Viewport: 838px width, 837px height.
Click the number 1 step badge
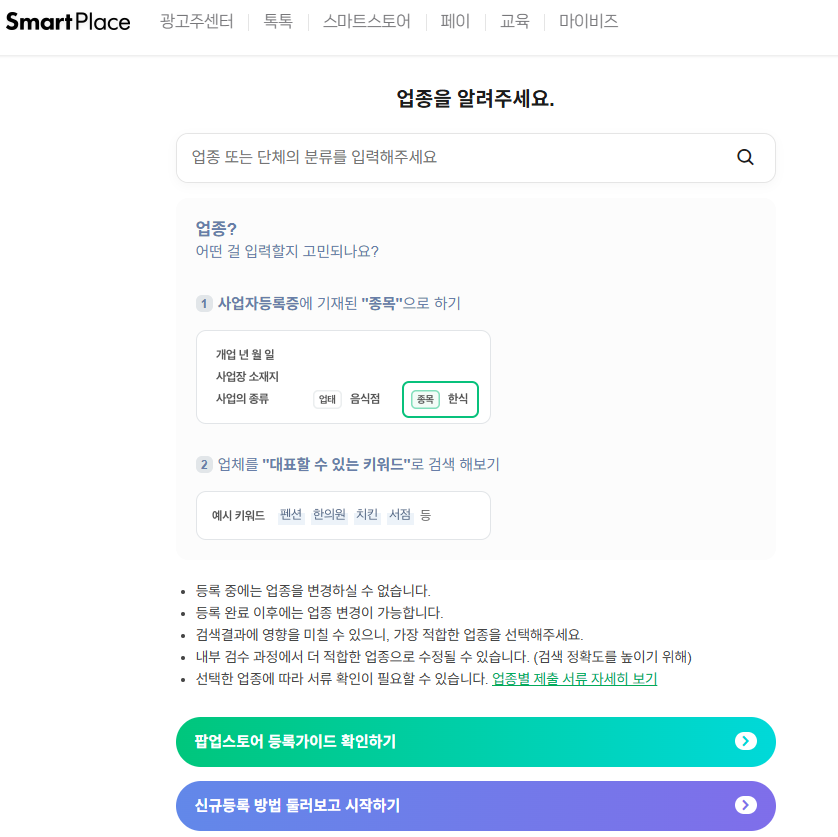click(204, 304)
